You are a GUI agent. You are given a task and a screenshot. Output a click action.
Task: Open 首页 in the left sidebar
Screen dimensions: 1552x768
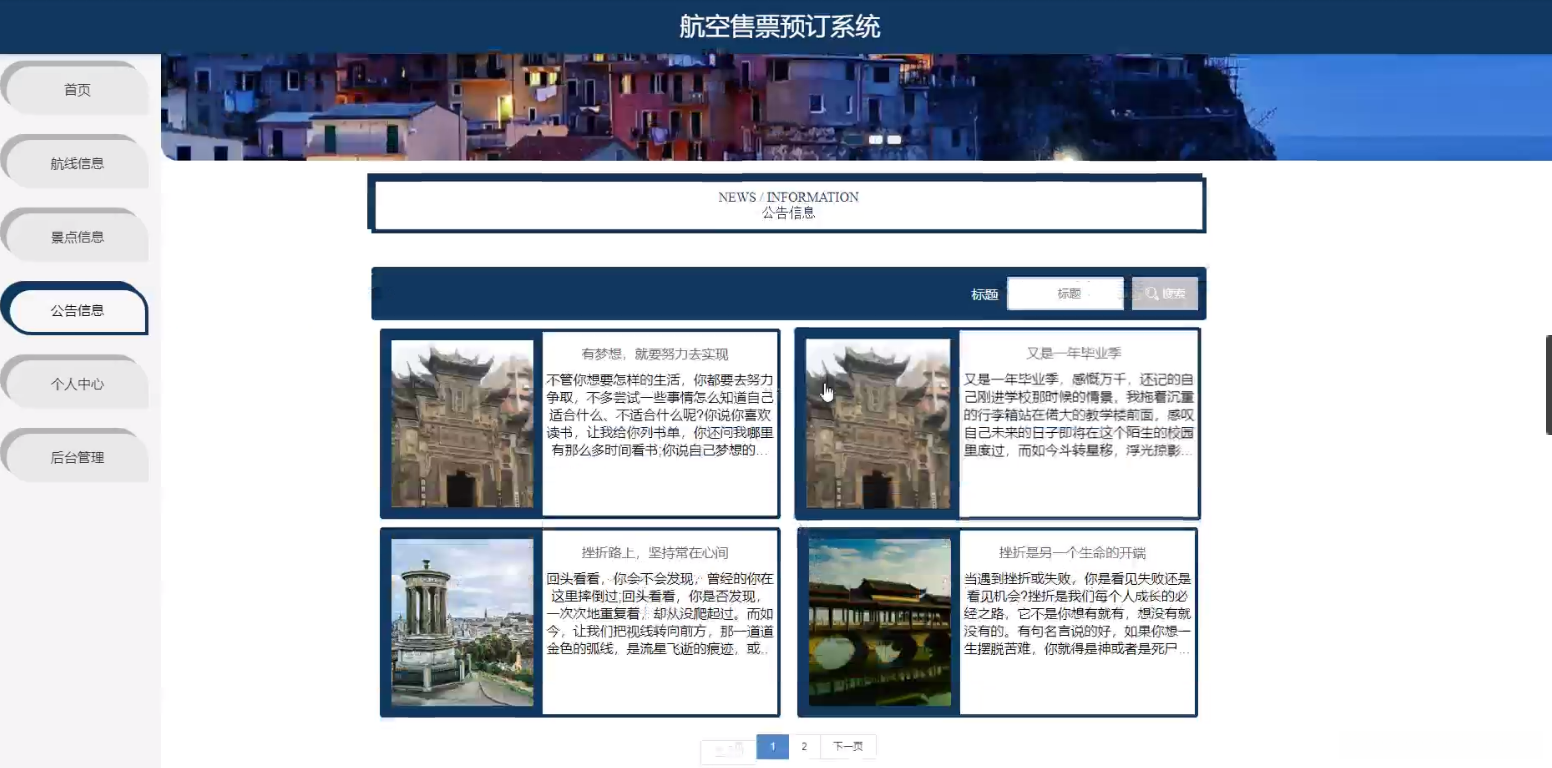[77, 90]
